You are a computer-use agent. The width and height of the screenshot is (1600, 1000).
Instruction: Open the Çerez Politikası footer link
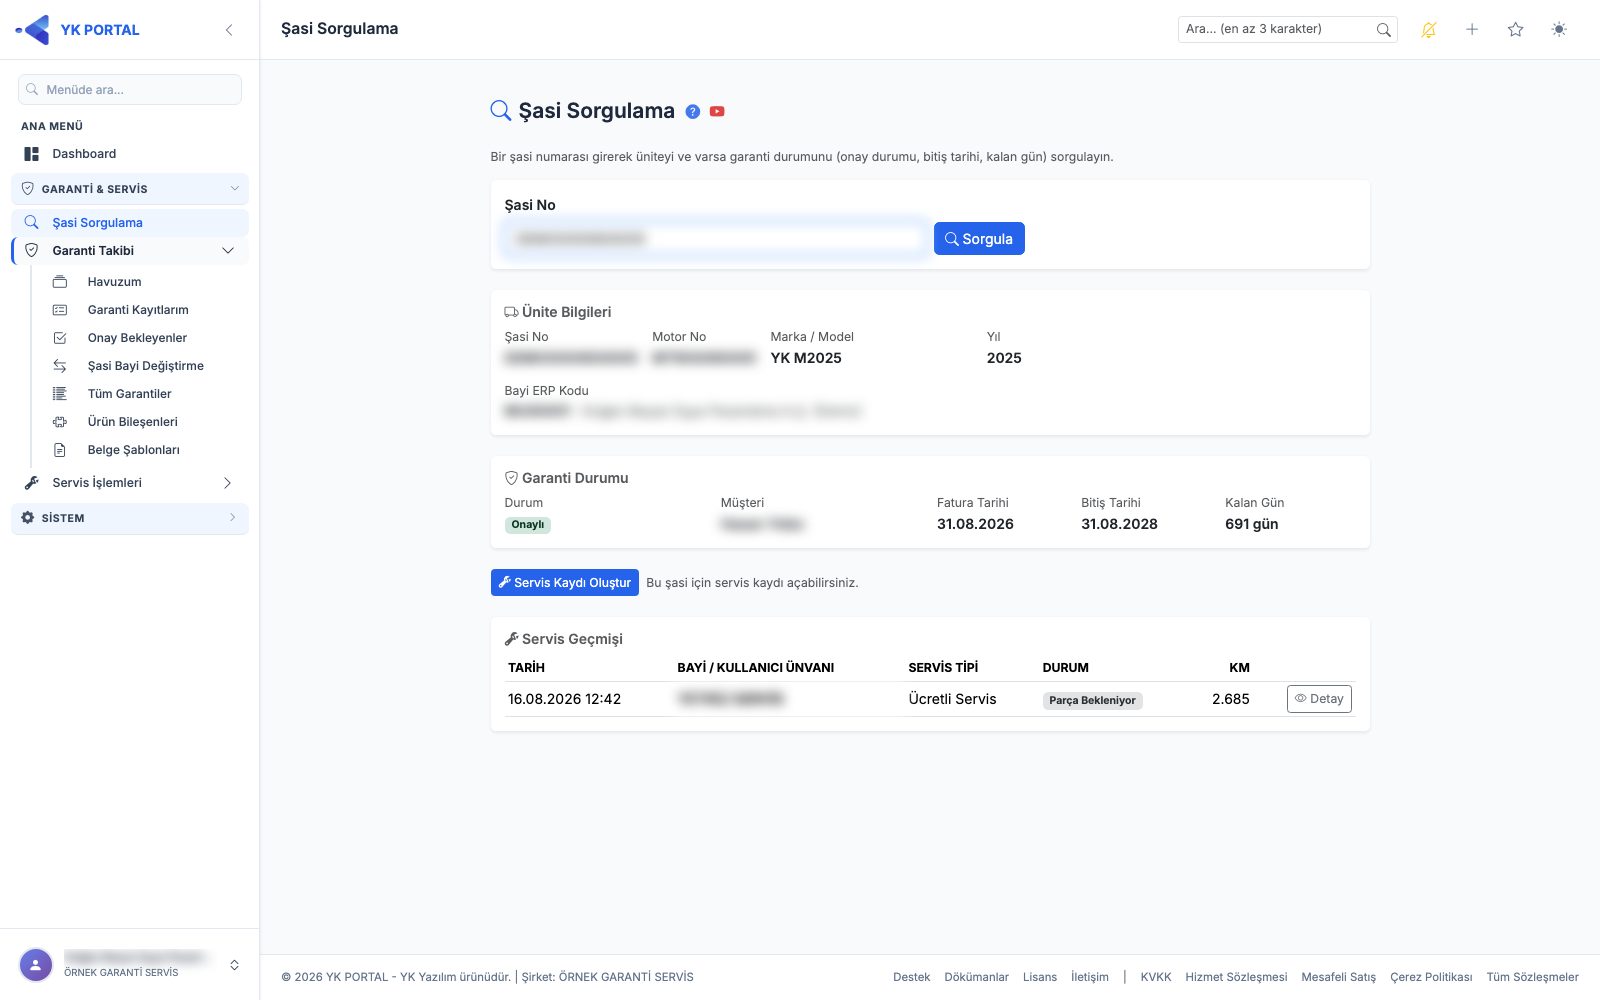1431,977
